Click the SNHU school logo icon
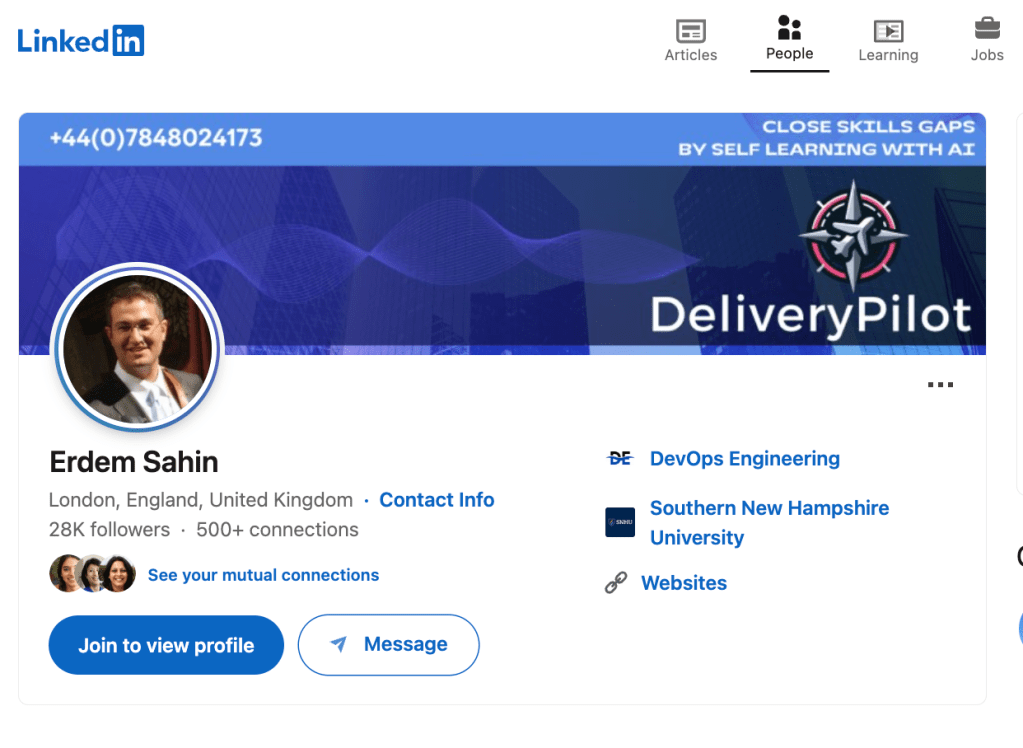1023x748 pixels. (620, 522)
